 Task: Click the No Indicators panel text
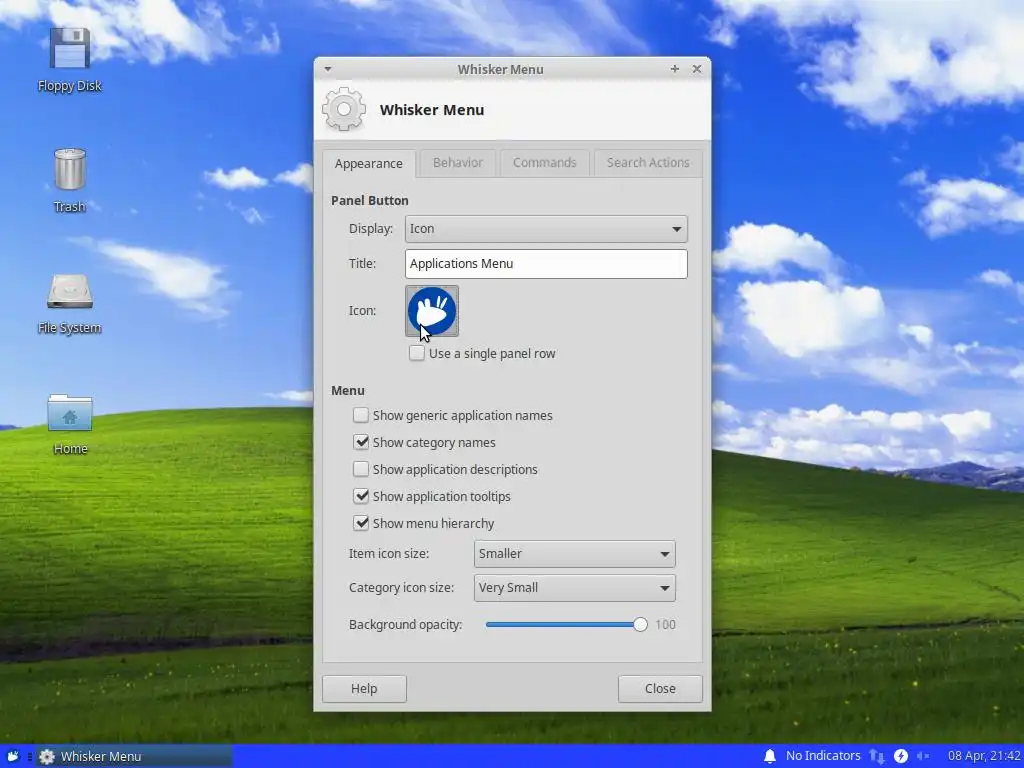point(823,756)
